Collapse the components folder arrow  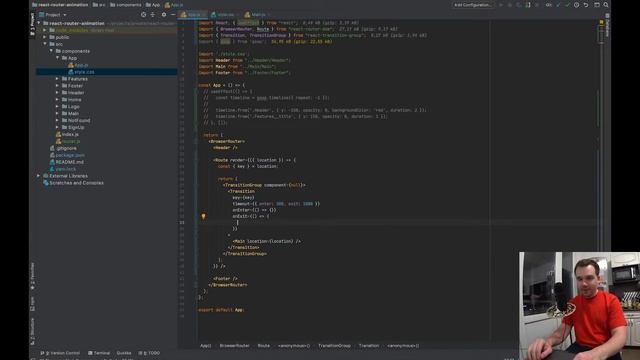pos(51,51)
